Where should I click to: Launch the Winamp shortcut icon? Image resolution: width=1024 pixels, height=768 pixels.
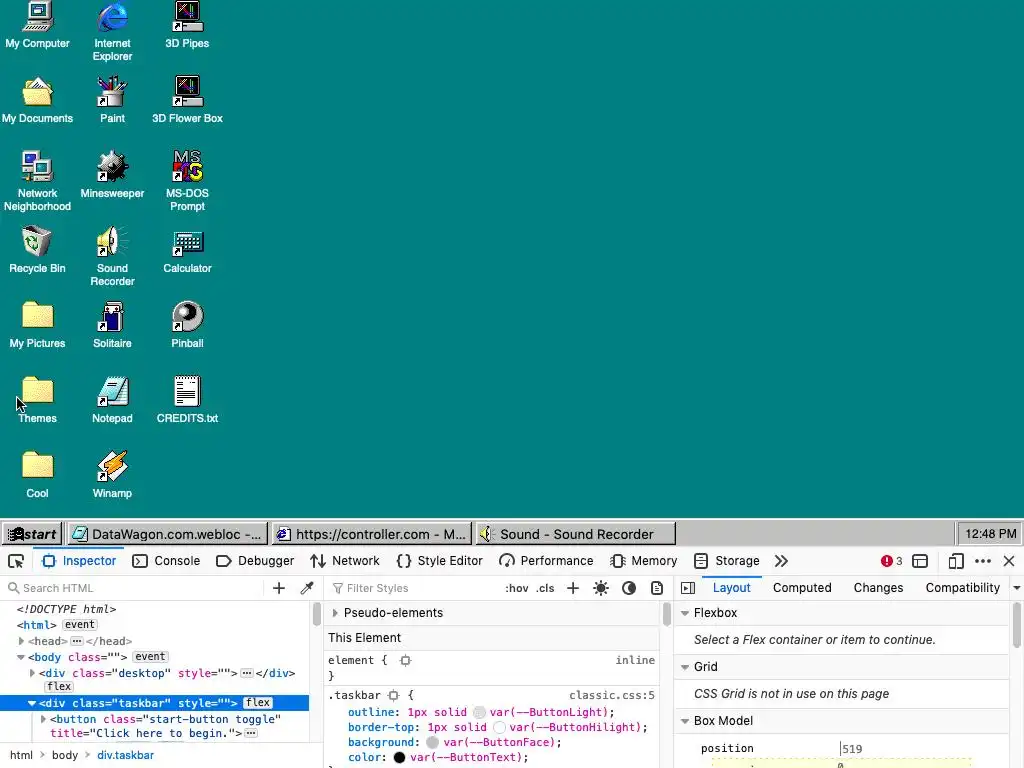coord(112,475)
